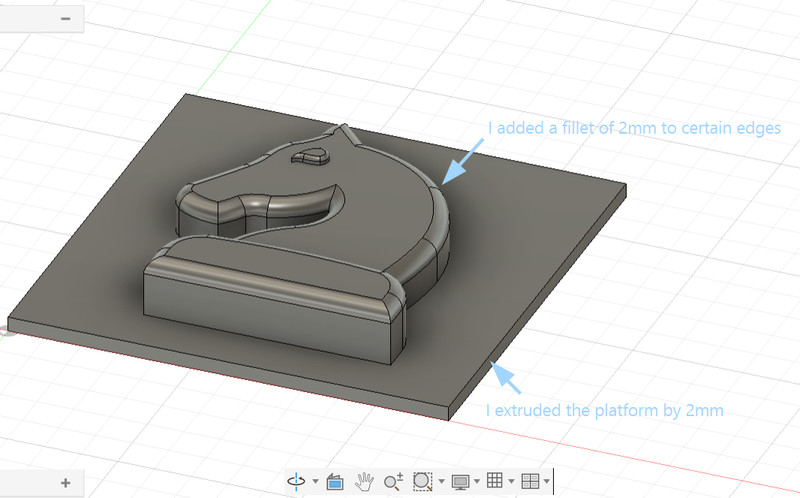
Task: Open the Display Settings monitor icon
Action: tap(460, 482)
